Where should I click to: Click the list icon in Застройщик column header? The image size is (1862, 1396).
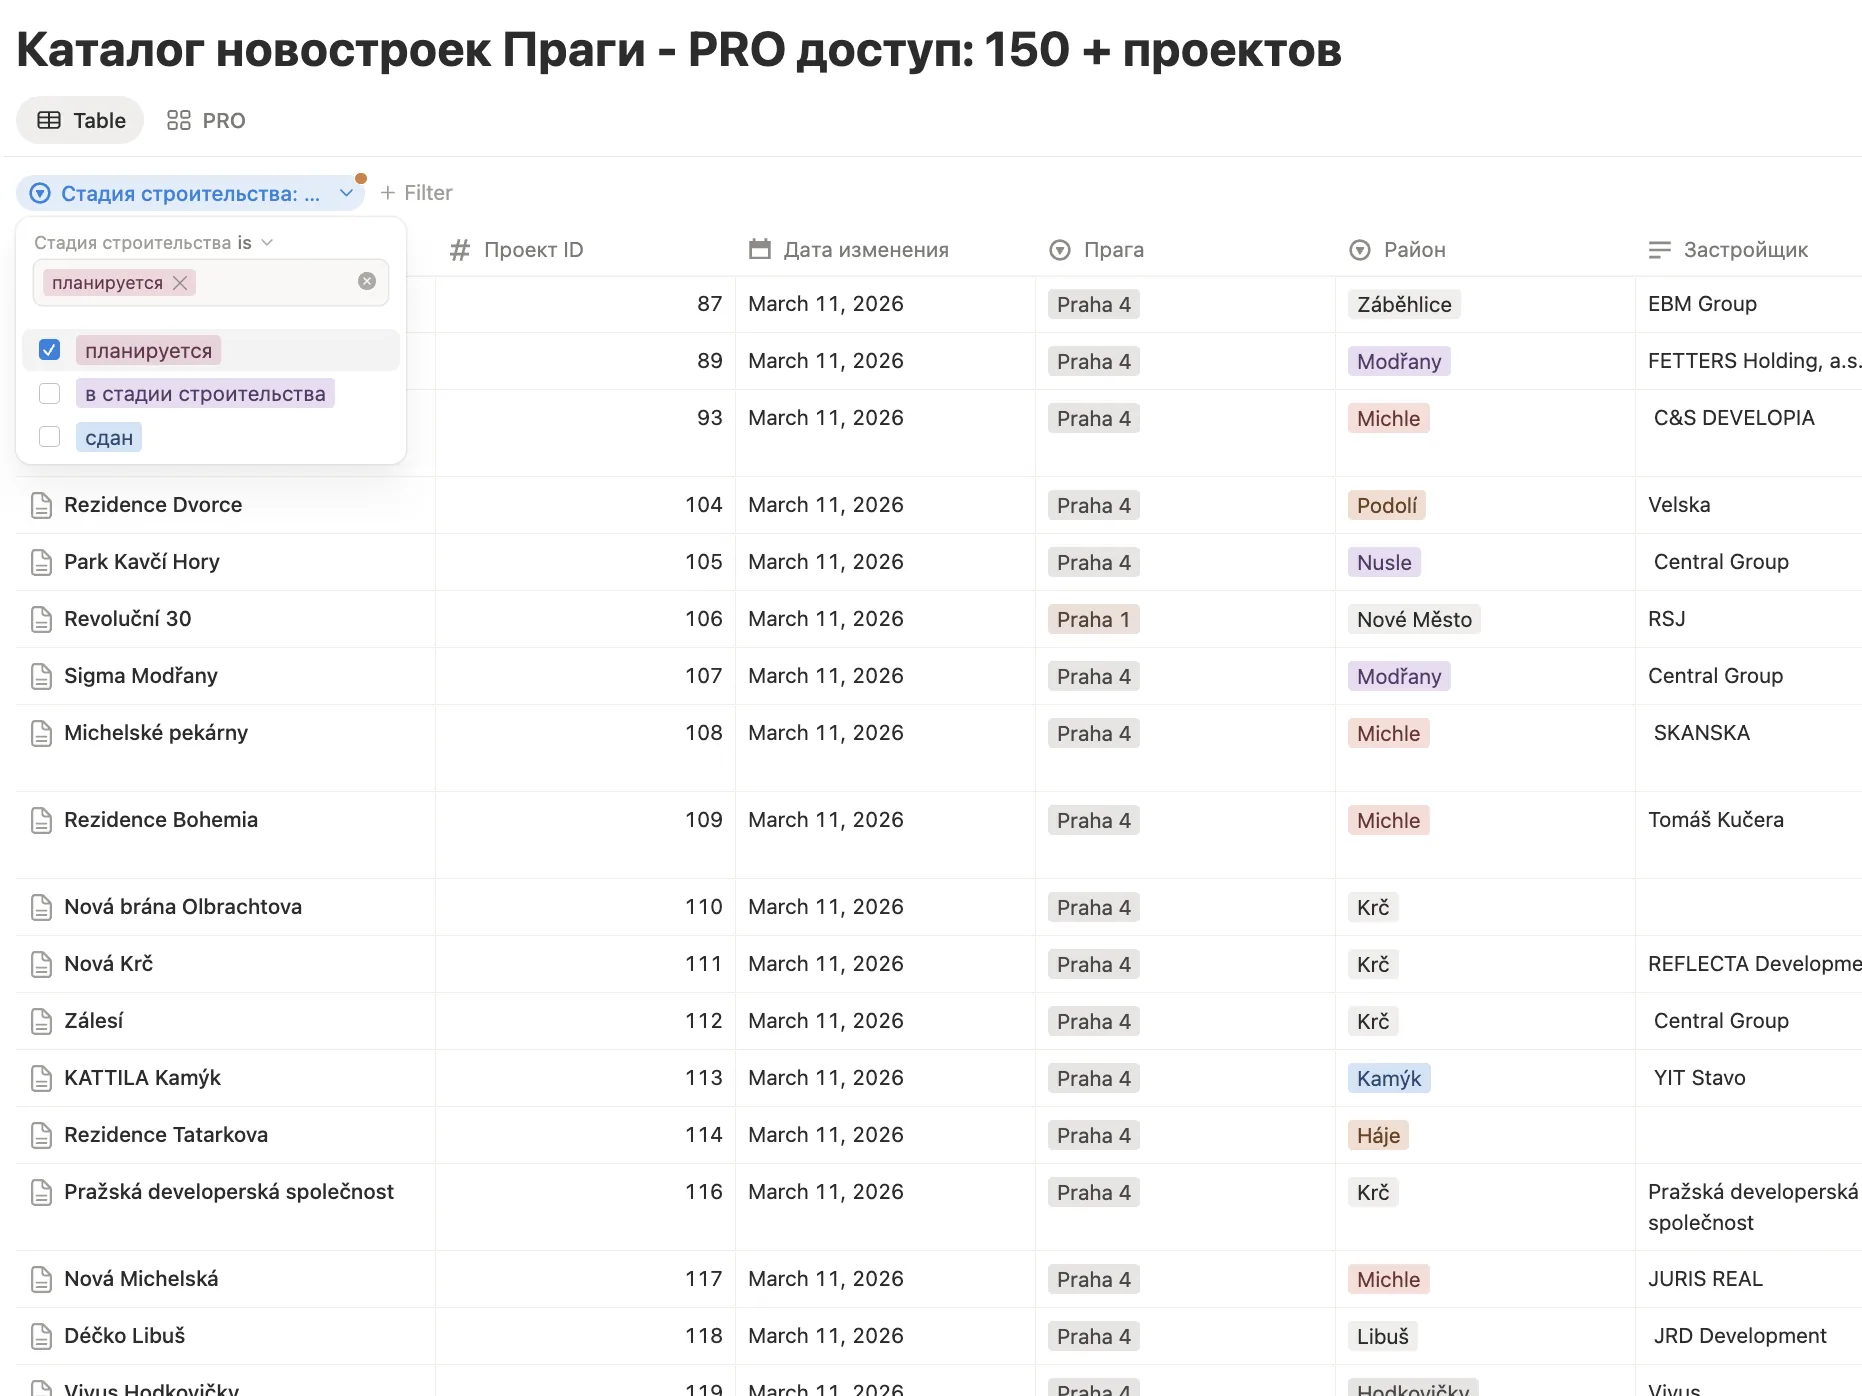(x=1660, y=250)
